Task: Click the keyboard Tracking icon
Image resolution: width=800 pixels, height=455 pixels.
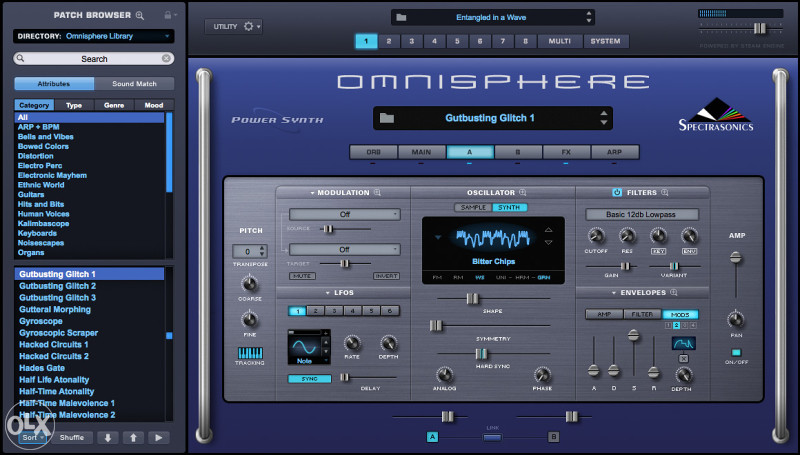Action: point(250,353)
